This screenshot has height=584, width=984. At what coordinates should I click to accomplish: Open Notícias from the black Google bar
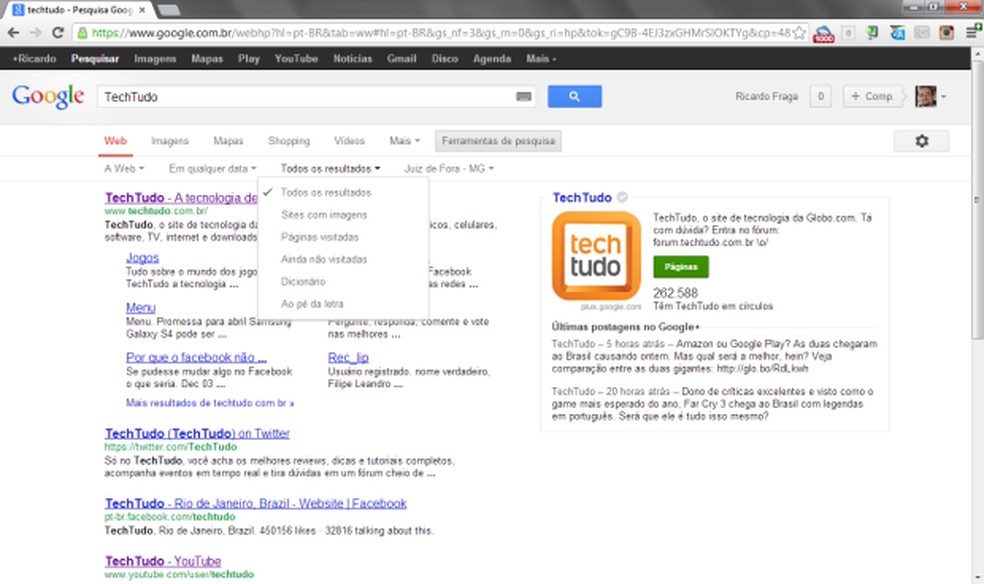click(x=352, y=58)
